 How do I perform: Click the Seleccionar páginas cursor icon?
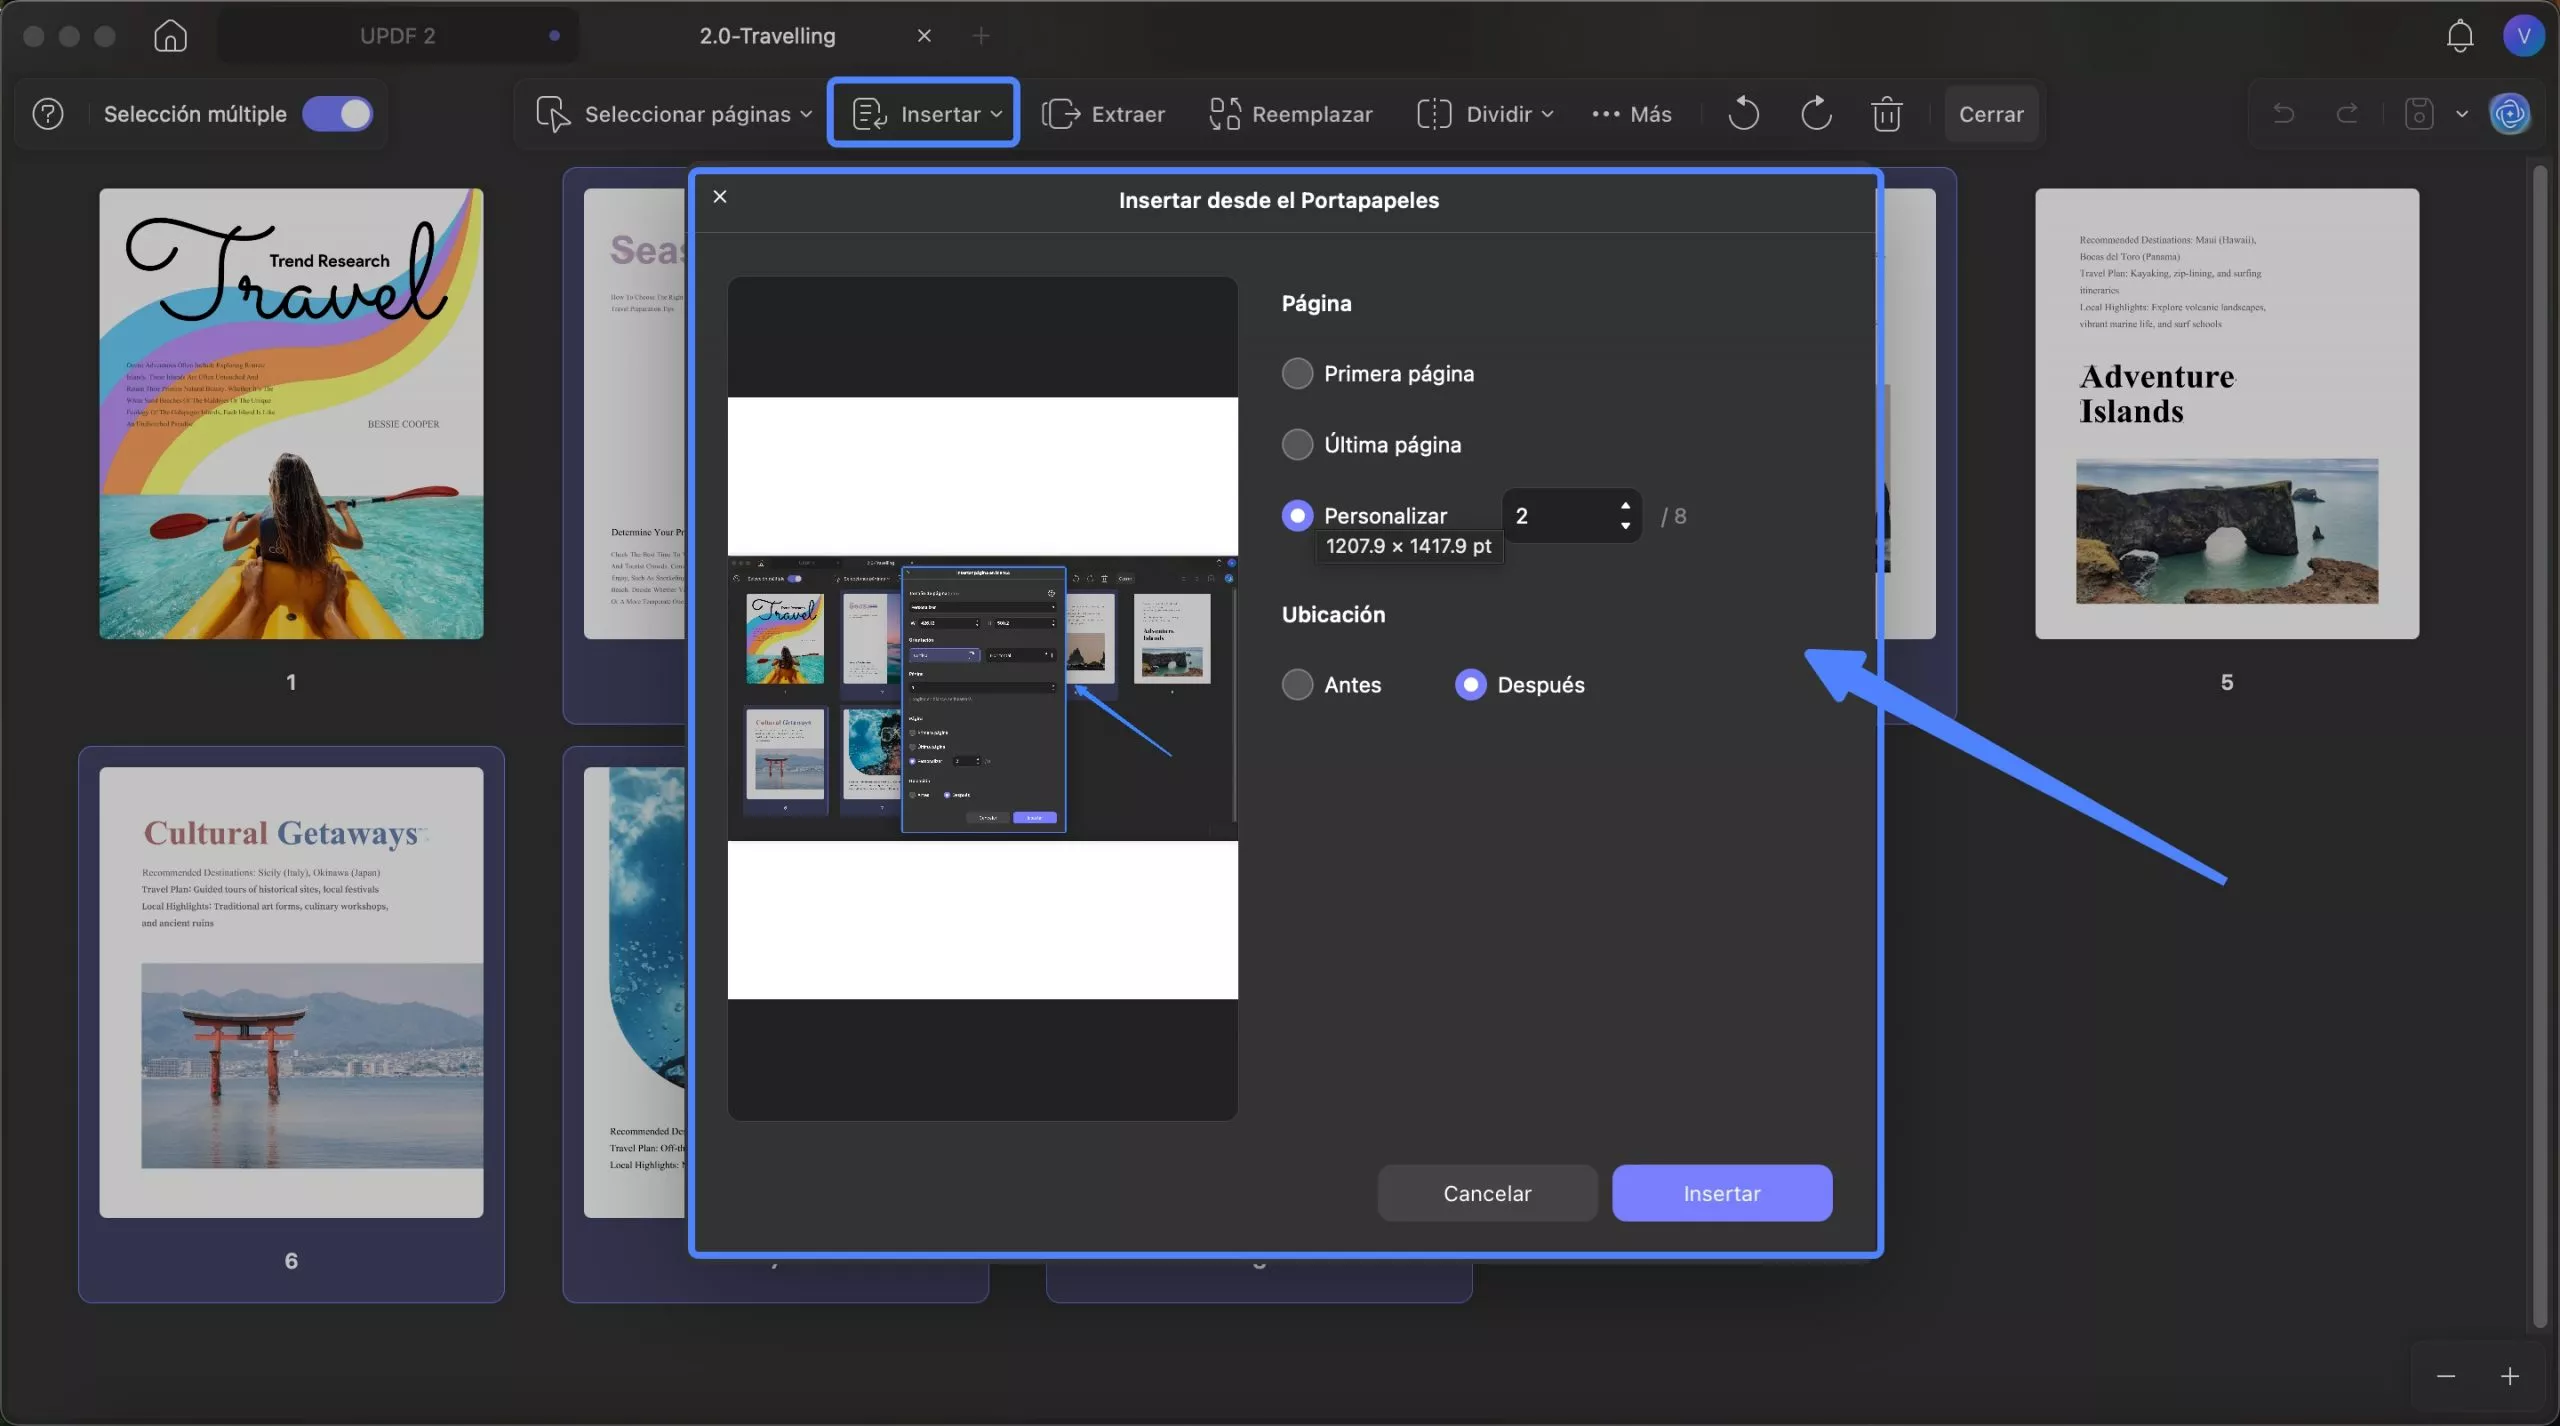553,114
